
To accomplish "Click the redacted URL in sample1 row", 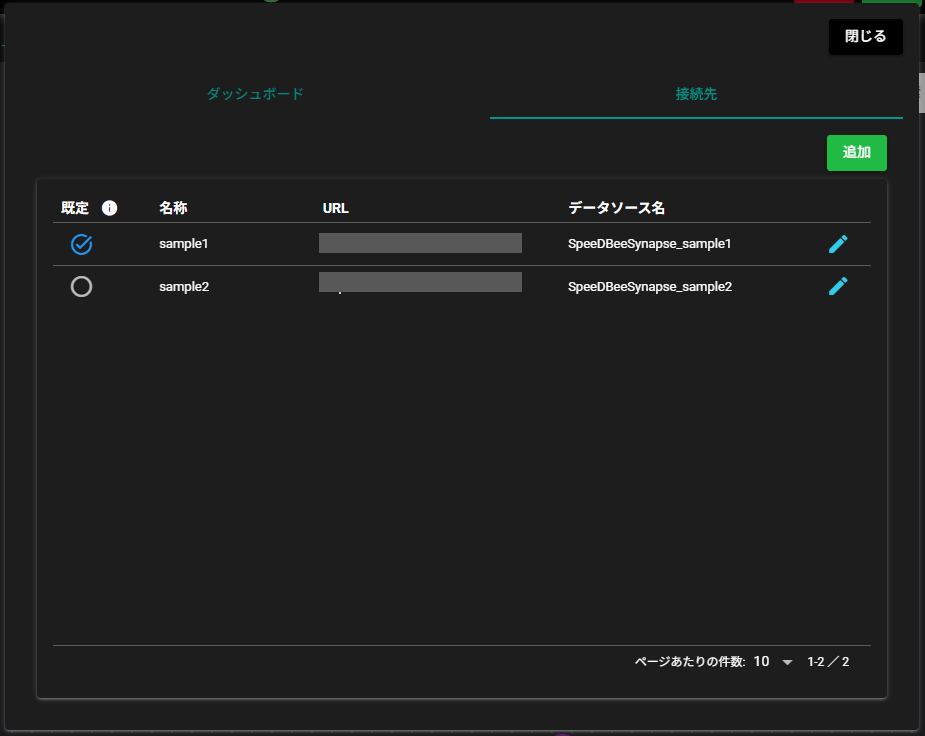I will [x=420, y=243].
